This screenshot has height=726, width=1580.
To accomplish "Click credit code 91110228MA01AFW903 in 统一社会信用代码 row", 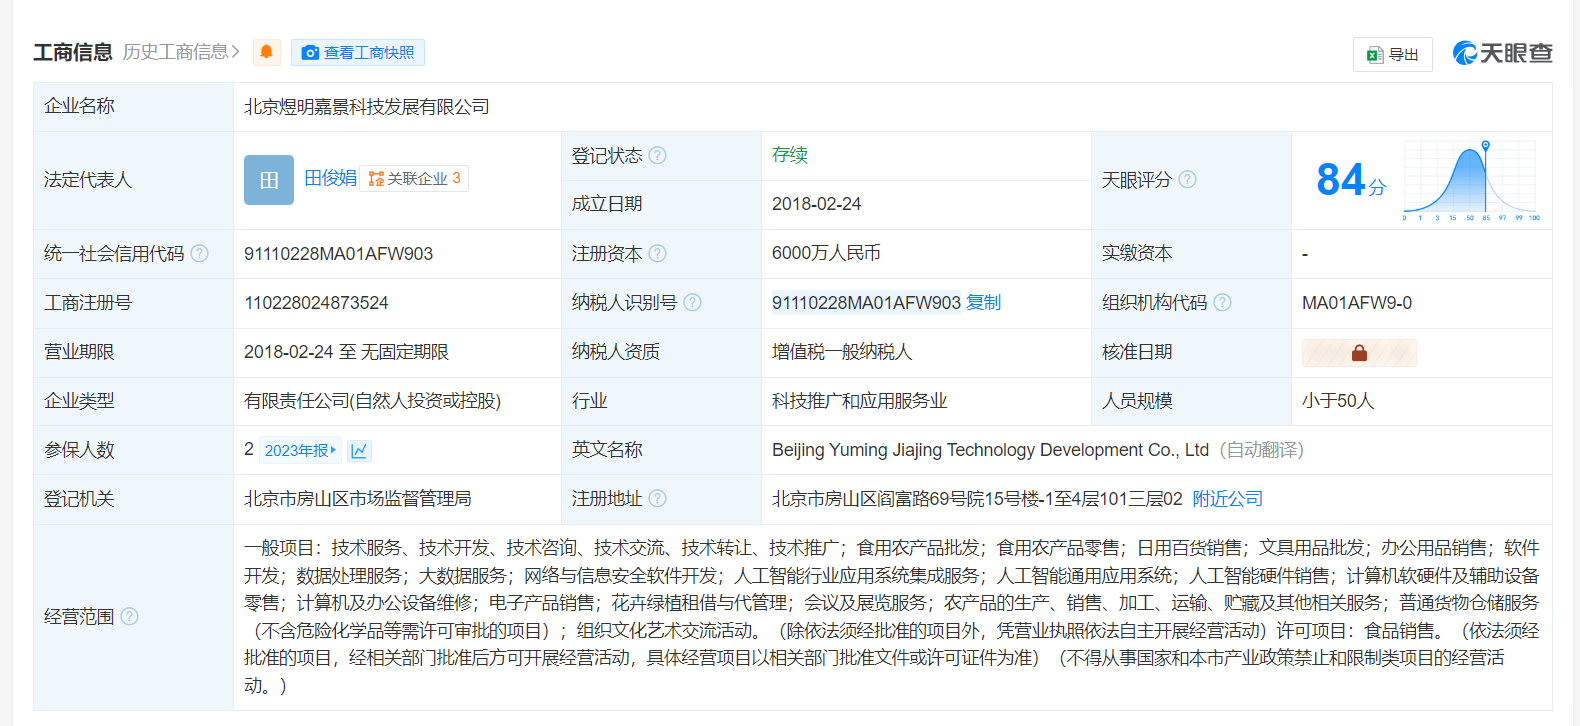I will [338, 254].
